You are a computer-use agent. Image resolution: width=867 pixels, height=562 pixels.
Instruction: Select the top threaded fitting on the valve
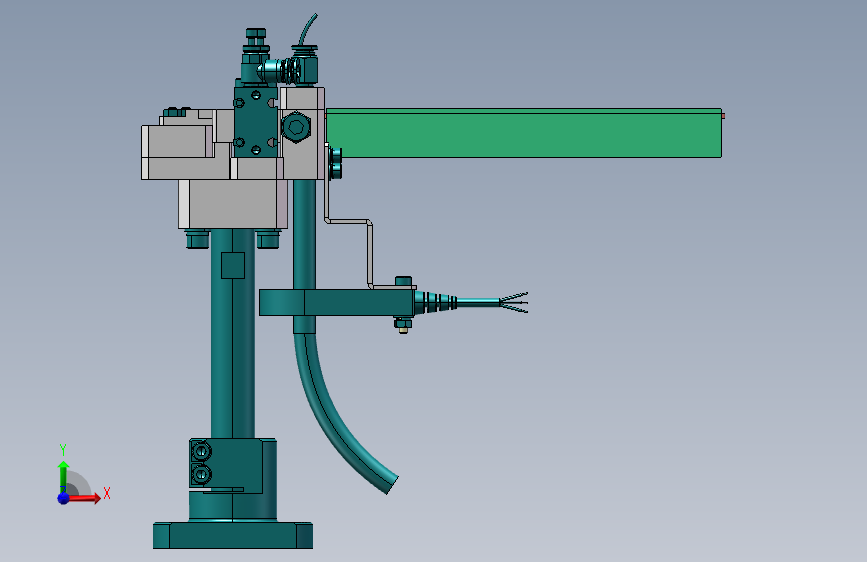[x=255, y=39]
